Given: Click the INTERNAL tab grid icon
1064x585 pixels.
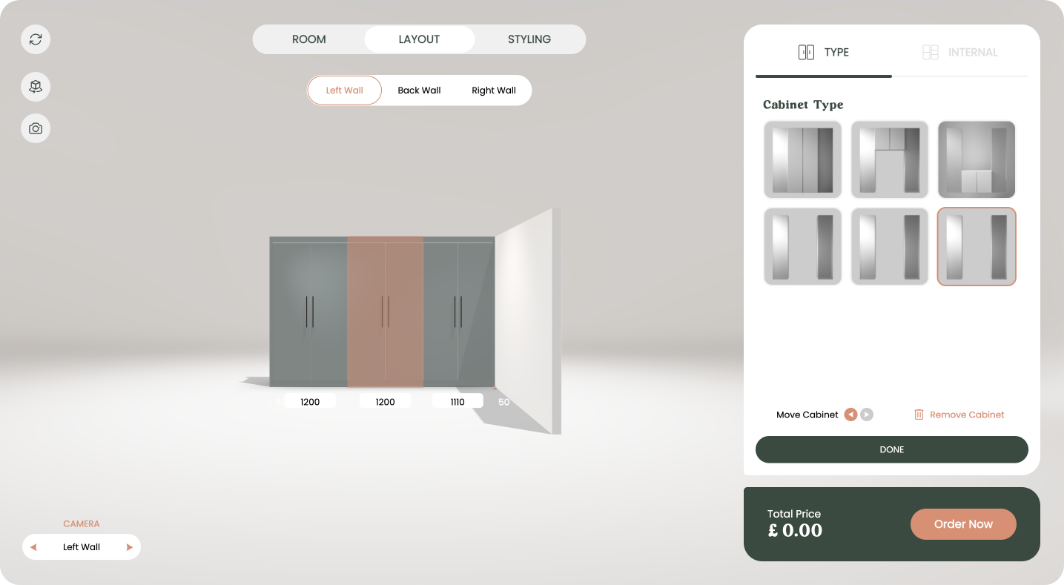Looking at the screenshot, I should pos(930,52).
